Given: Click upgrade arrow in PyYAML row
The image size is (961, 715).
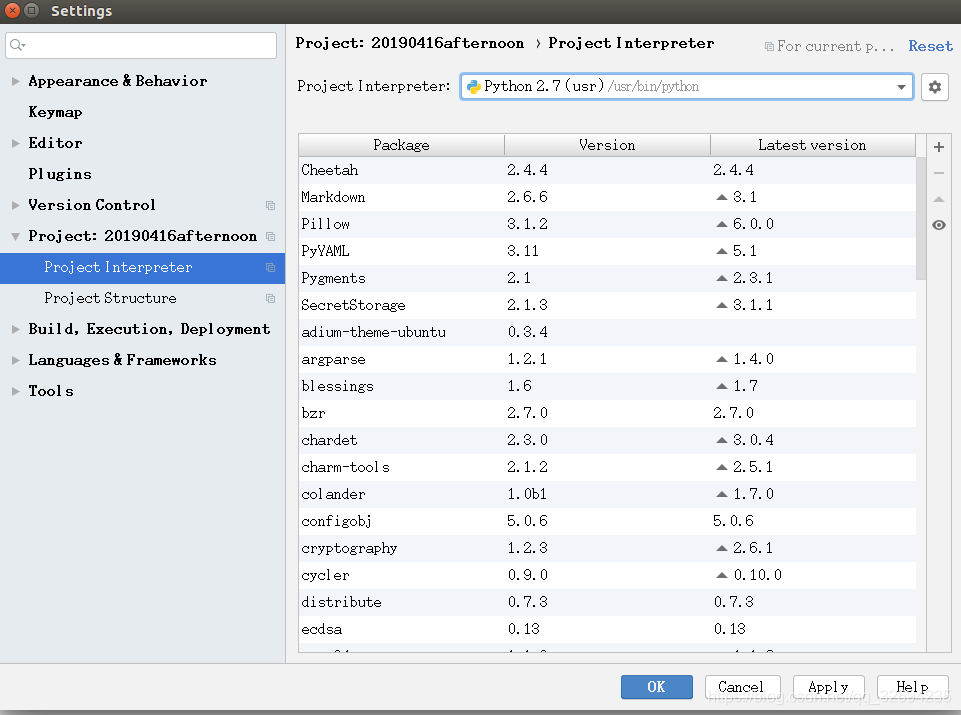Looking at the screenshot, I should click(x=722, y=251).
